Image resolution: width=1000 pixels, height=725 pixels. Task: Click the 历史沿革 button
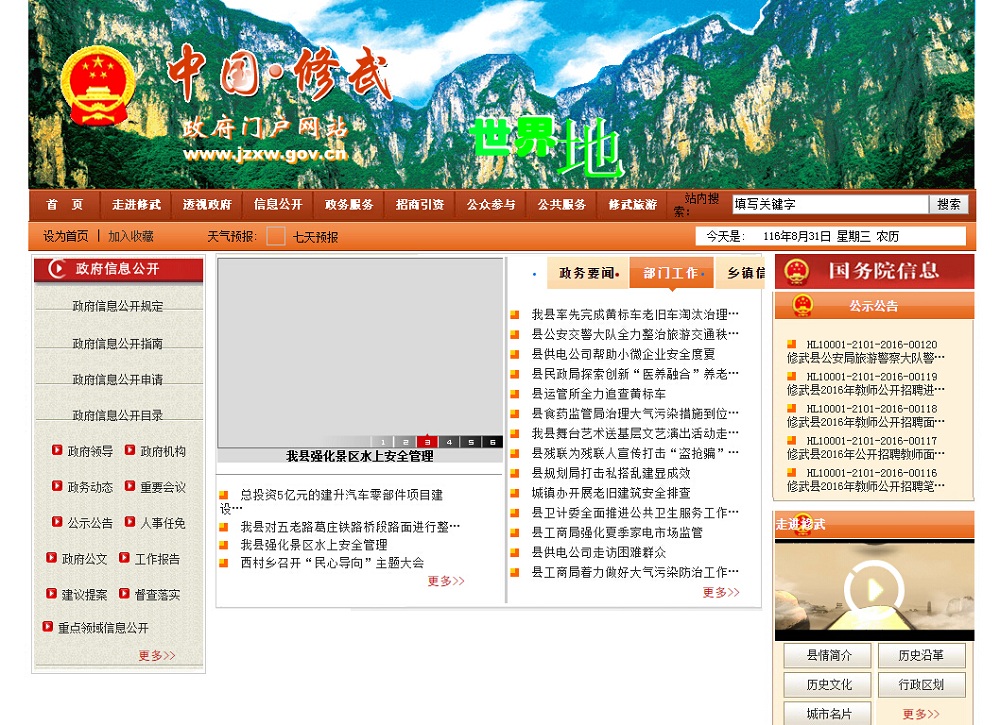[x=922, y=655]
